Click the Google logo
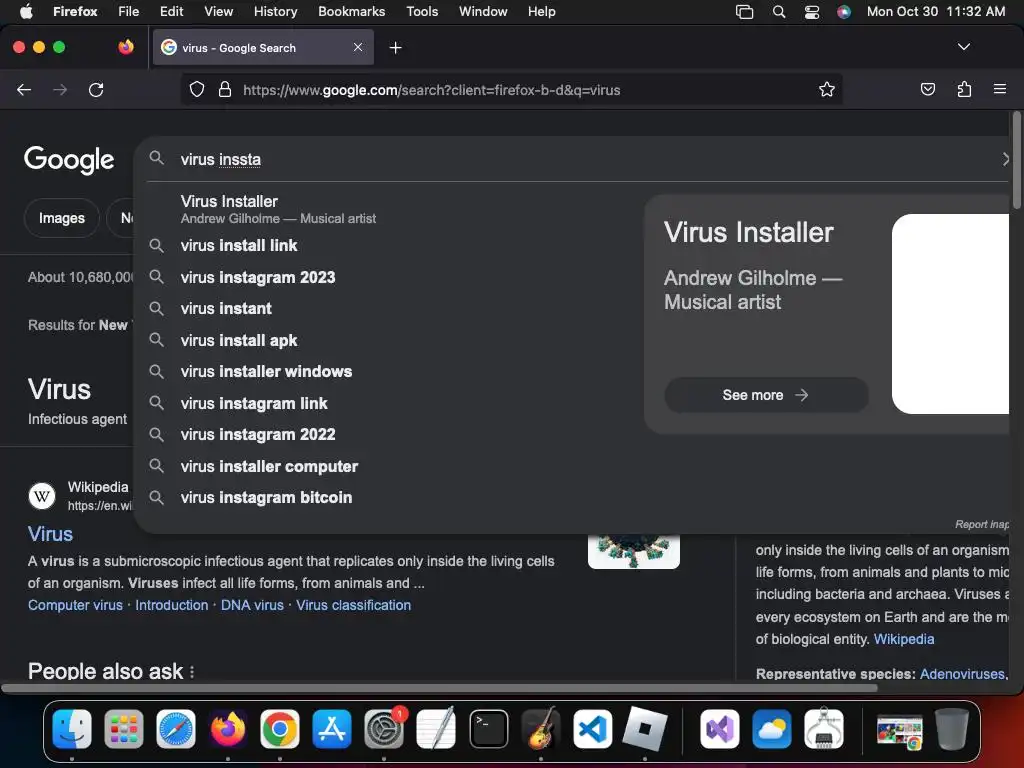The height and width of the screenshot is (768, 1024). (69, 160)
